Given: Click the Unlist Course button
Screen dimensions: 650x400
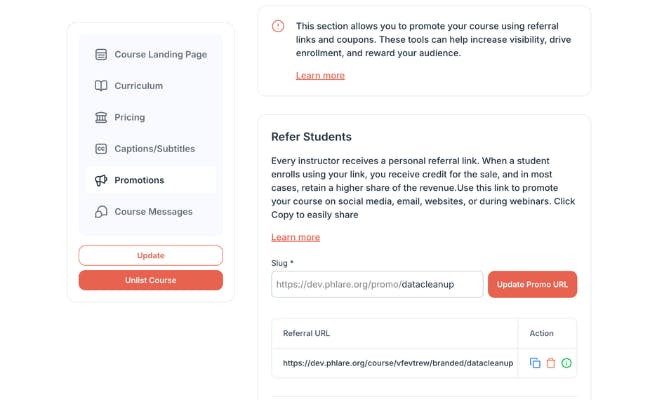Looking at the screenshot, I should (x=151, y=280).
